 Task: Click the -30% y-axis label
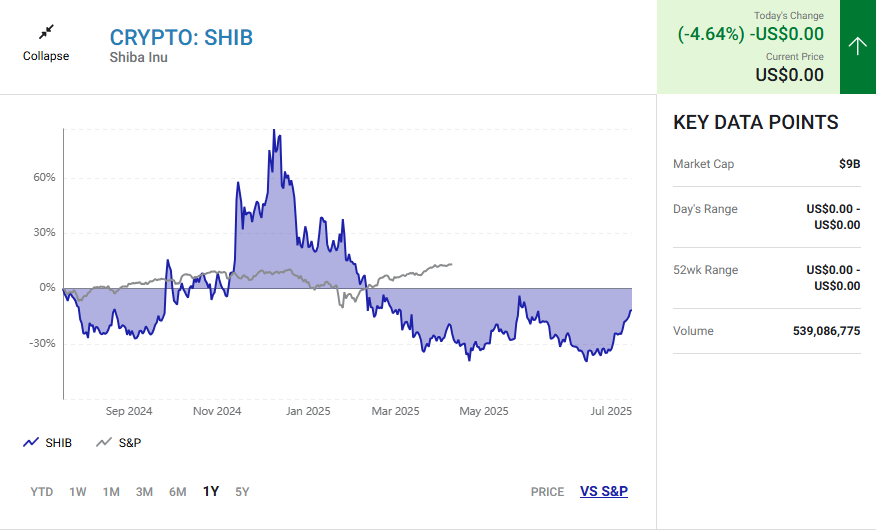tap(42, 343)
